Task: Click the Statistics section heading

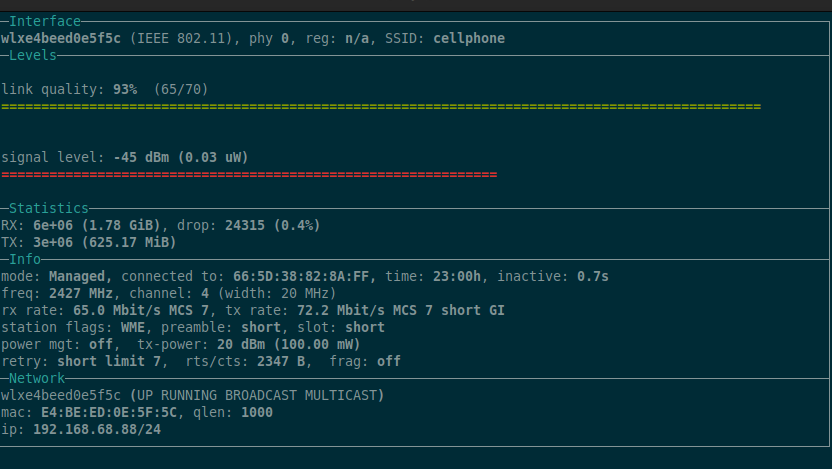Action: pos(49,208)
